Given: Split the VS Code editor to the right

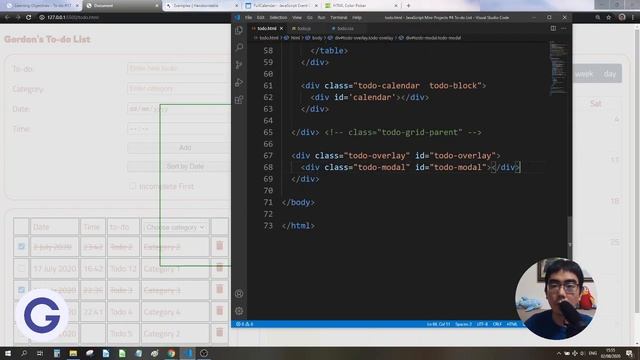Looking at the screenshot, I should (553, 28).
